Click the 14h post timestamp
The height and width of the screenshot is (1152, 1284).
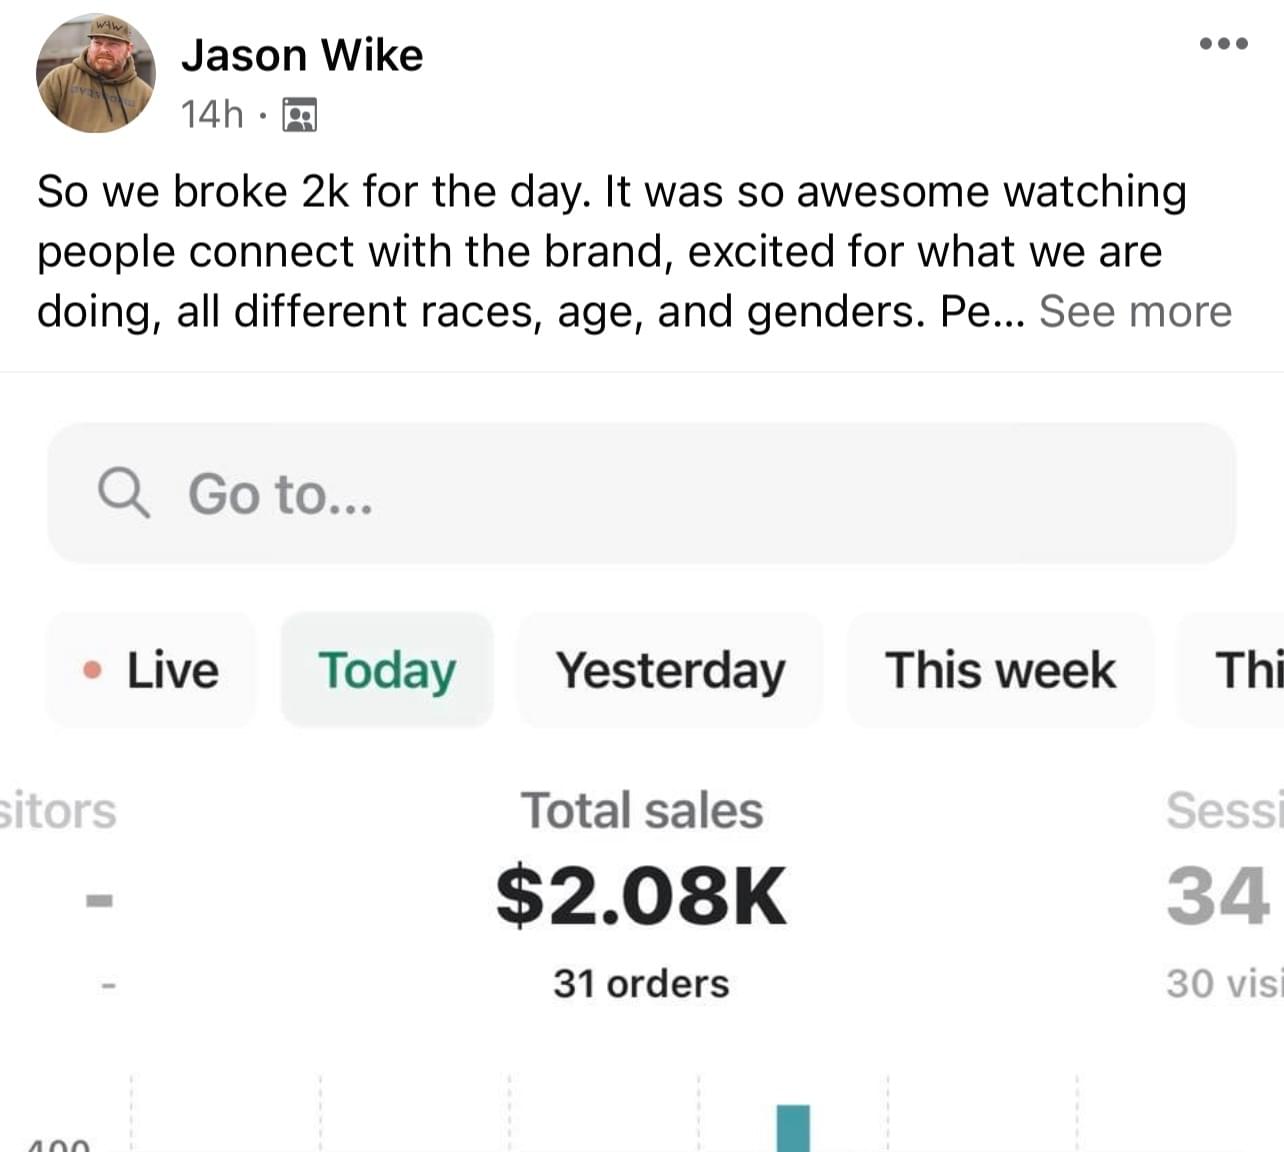click(211, 115)
